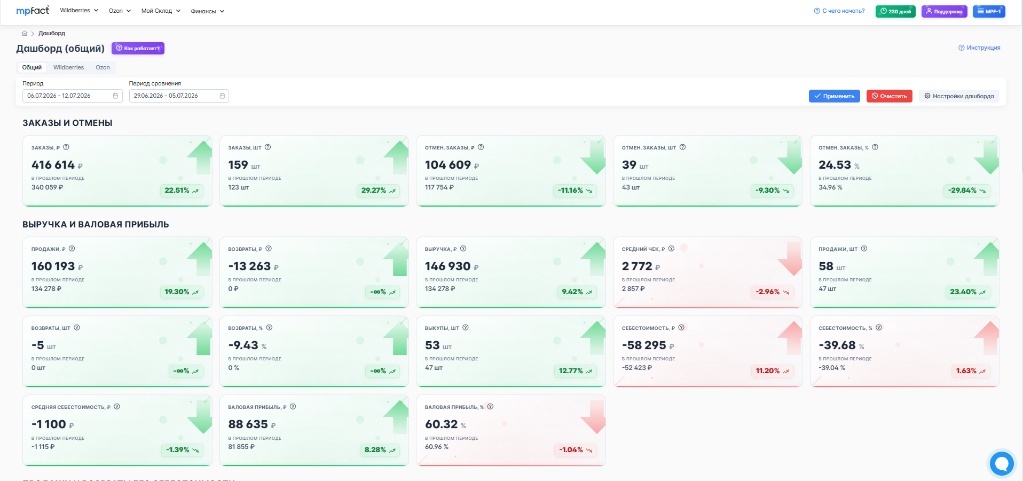Open the Инструкция link
The height and width of the screenshot is (481, 1023).
pos(979,48)
